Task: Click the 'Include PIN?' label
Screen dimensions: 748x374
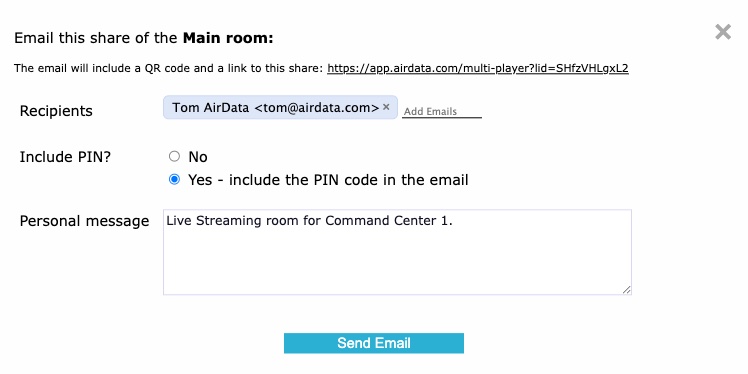Action: (x=65, y=156)
